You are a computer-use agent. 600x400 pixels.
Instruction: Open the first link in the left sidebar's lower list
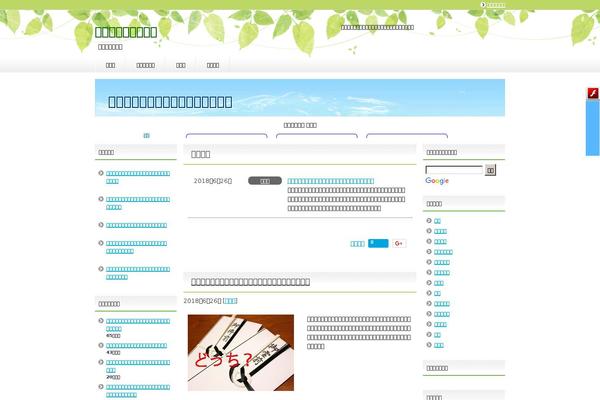138,325
